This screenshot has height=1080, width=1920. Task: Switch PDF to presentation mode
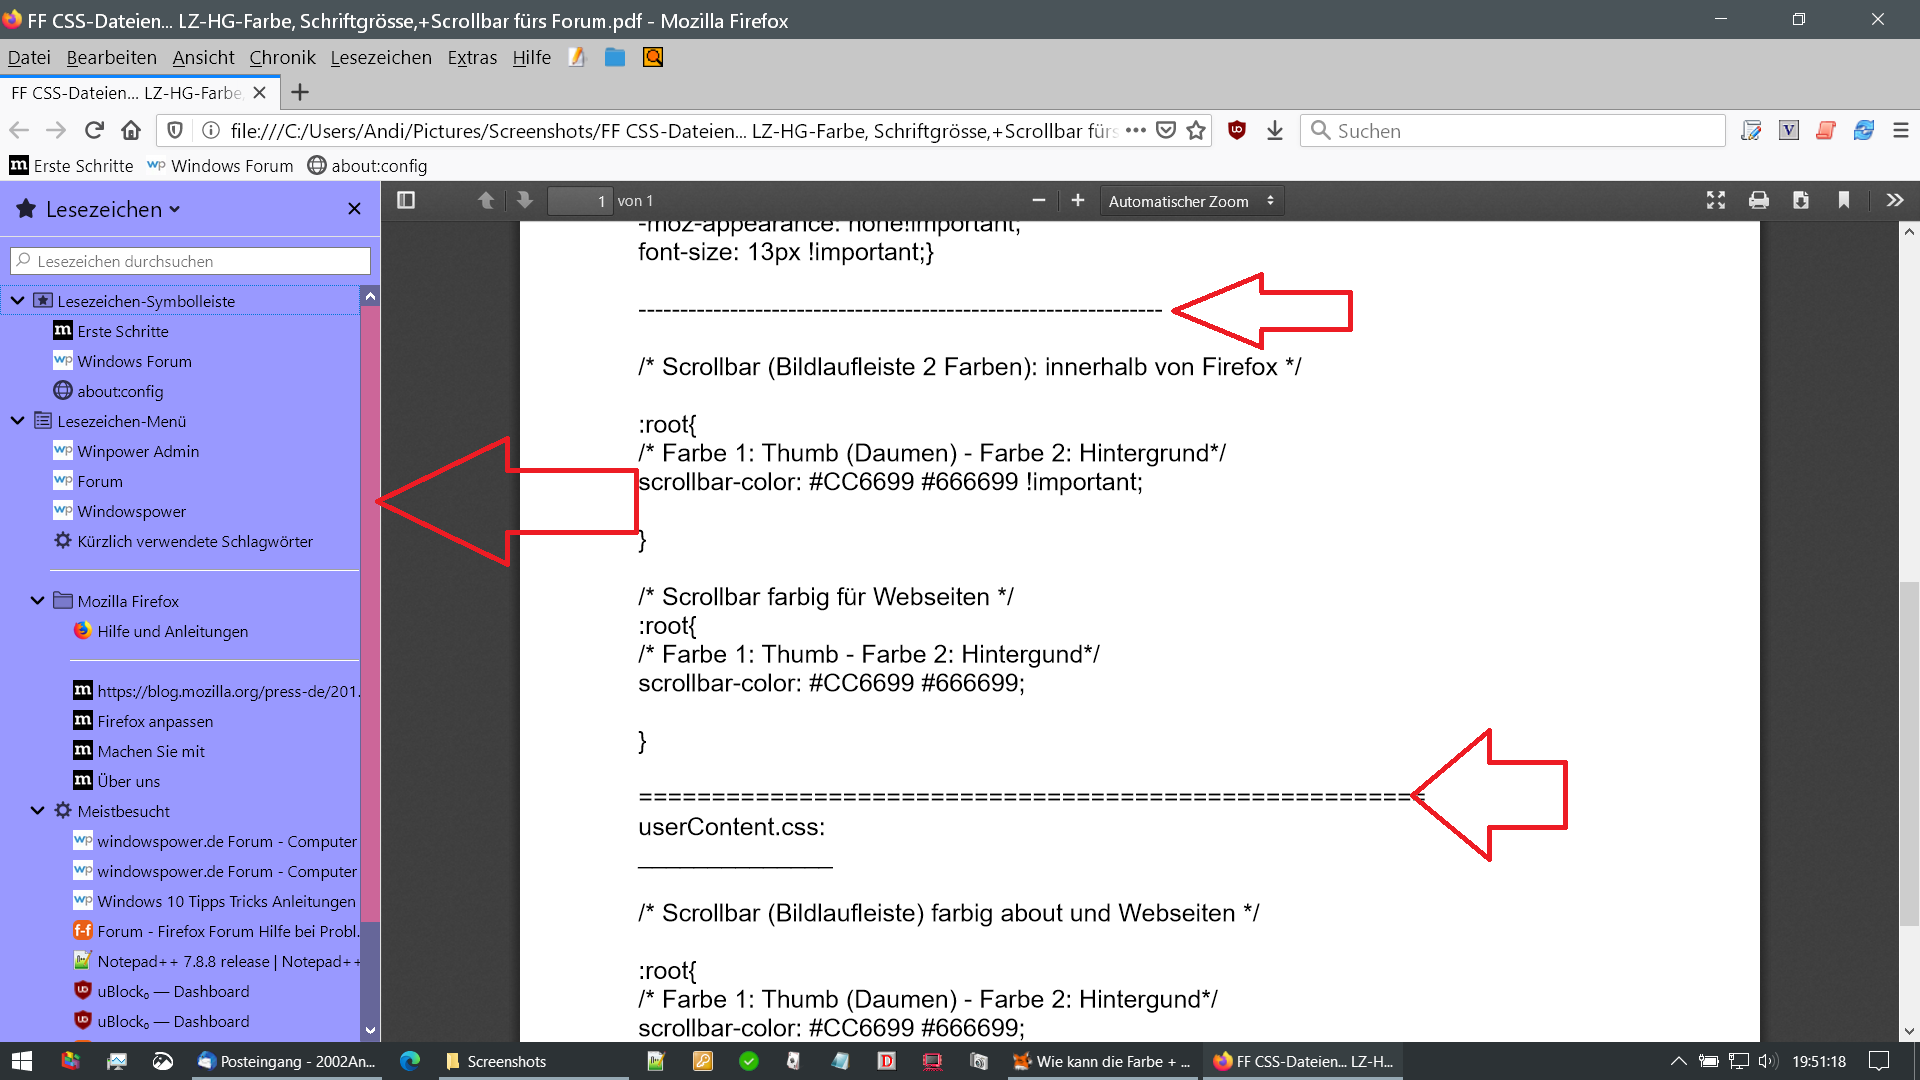tap(1716, 200)
